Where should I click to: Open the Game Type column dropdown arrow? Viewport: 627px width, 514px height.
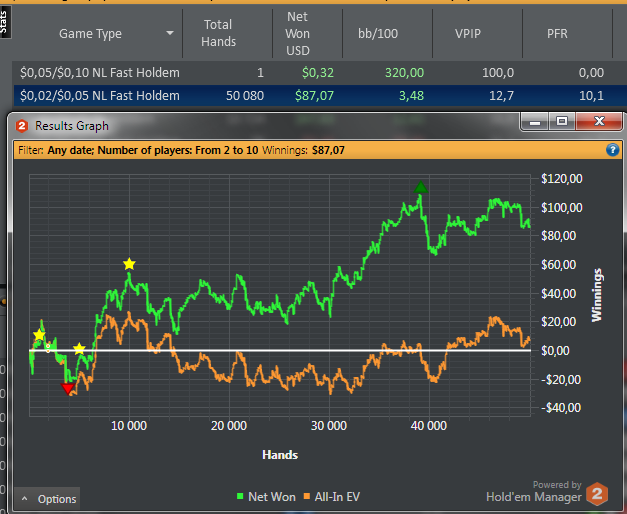click(169, 33)
